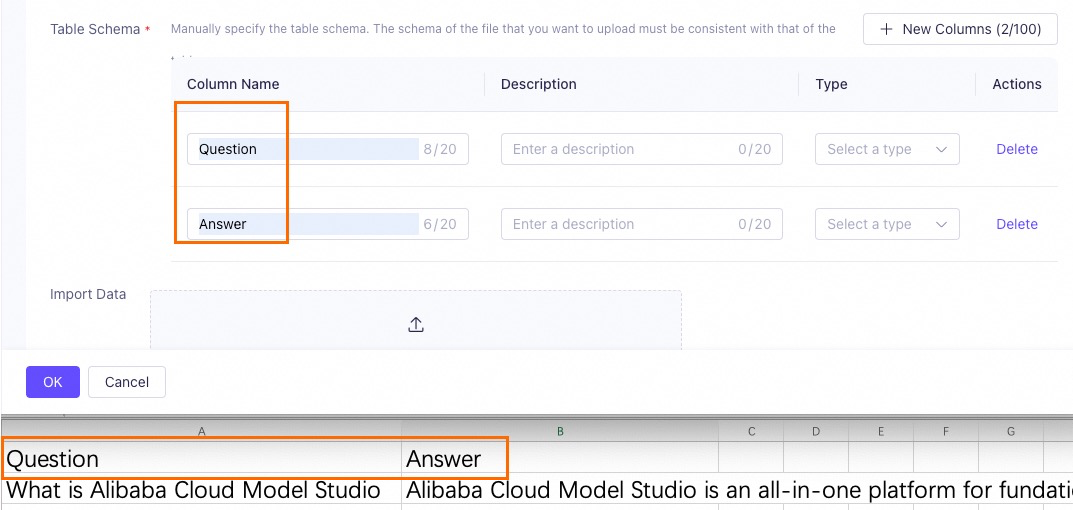The height and width of the screenshot is (510, 1073).
Task: Click spreadsheet cell containing 'Question'
Action: [x=202, y=459]
